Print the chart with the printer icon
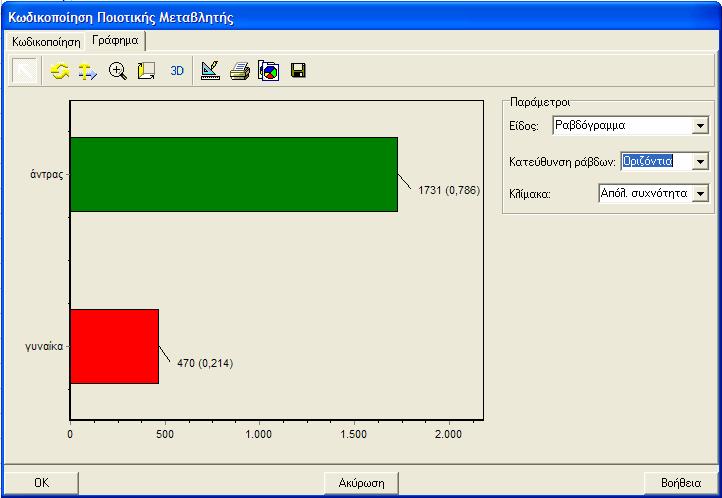Viewport: 722px width, 498px height. click(240, 71)
